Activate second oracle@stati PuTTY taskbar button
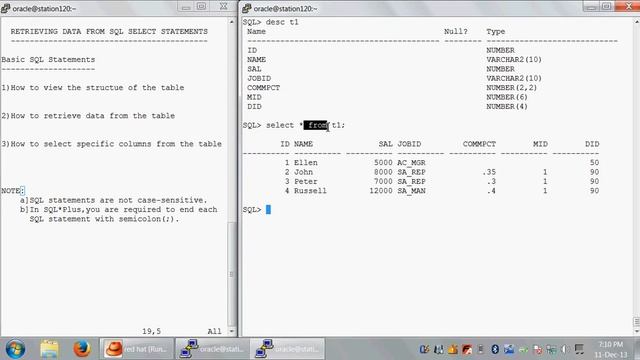The image size is (640, 360). click(x=288, y=349)
